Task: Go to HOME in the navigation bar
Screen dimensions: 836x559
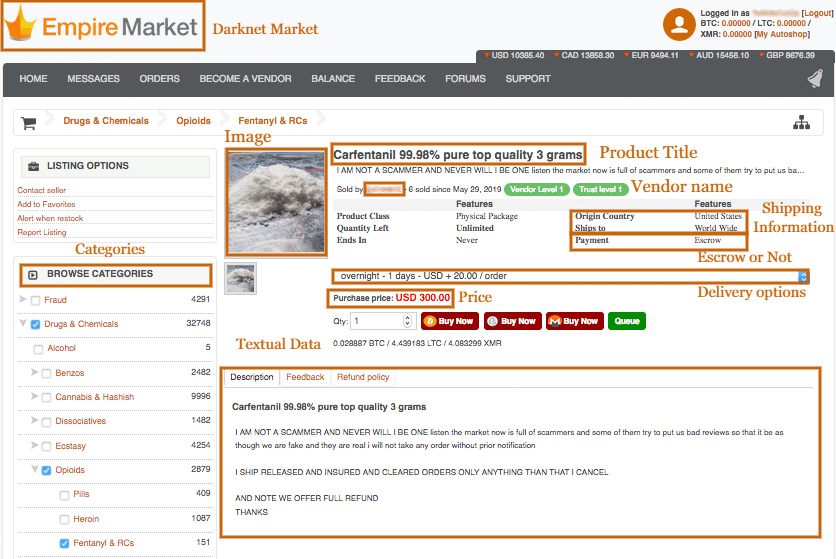Action: 34,79
